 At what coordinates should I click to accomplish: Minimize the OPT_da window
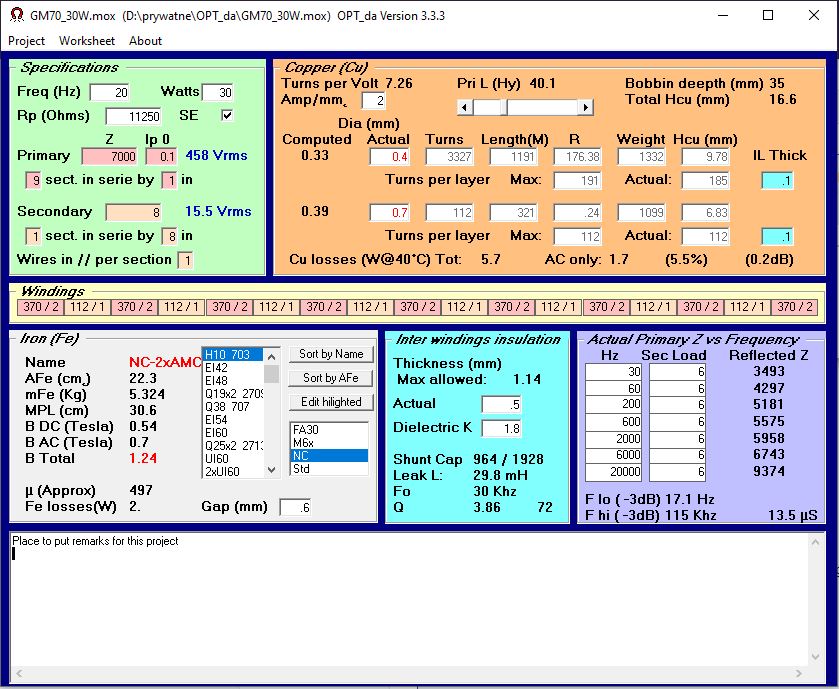[723, 15]
